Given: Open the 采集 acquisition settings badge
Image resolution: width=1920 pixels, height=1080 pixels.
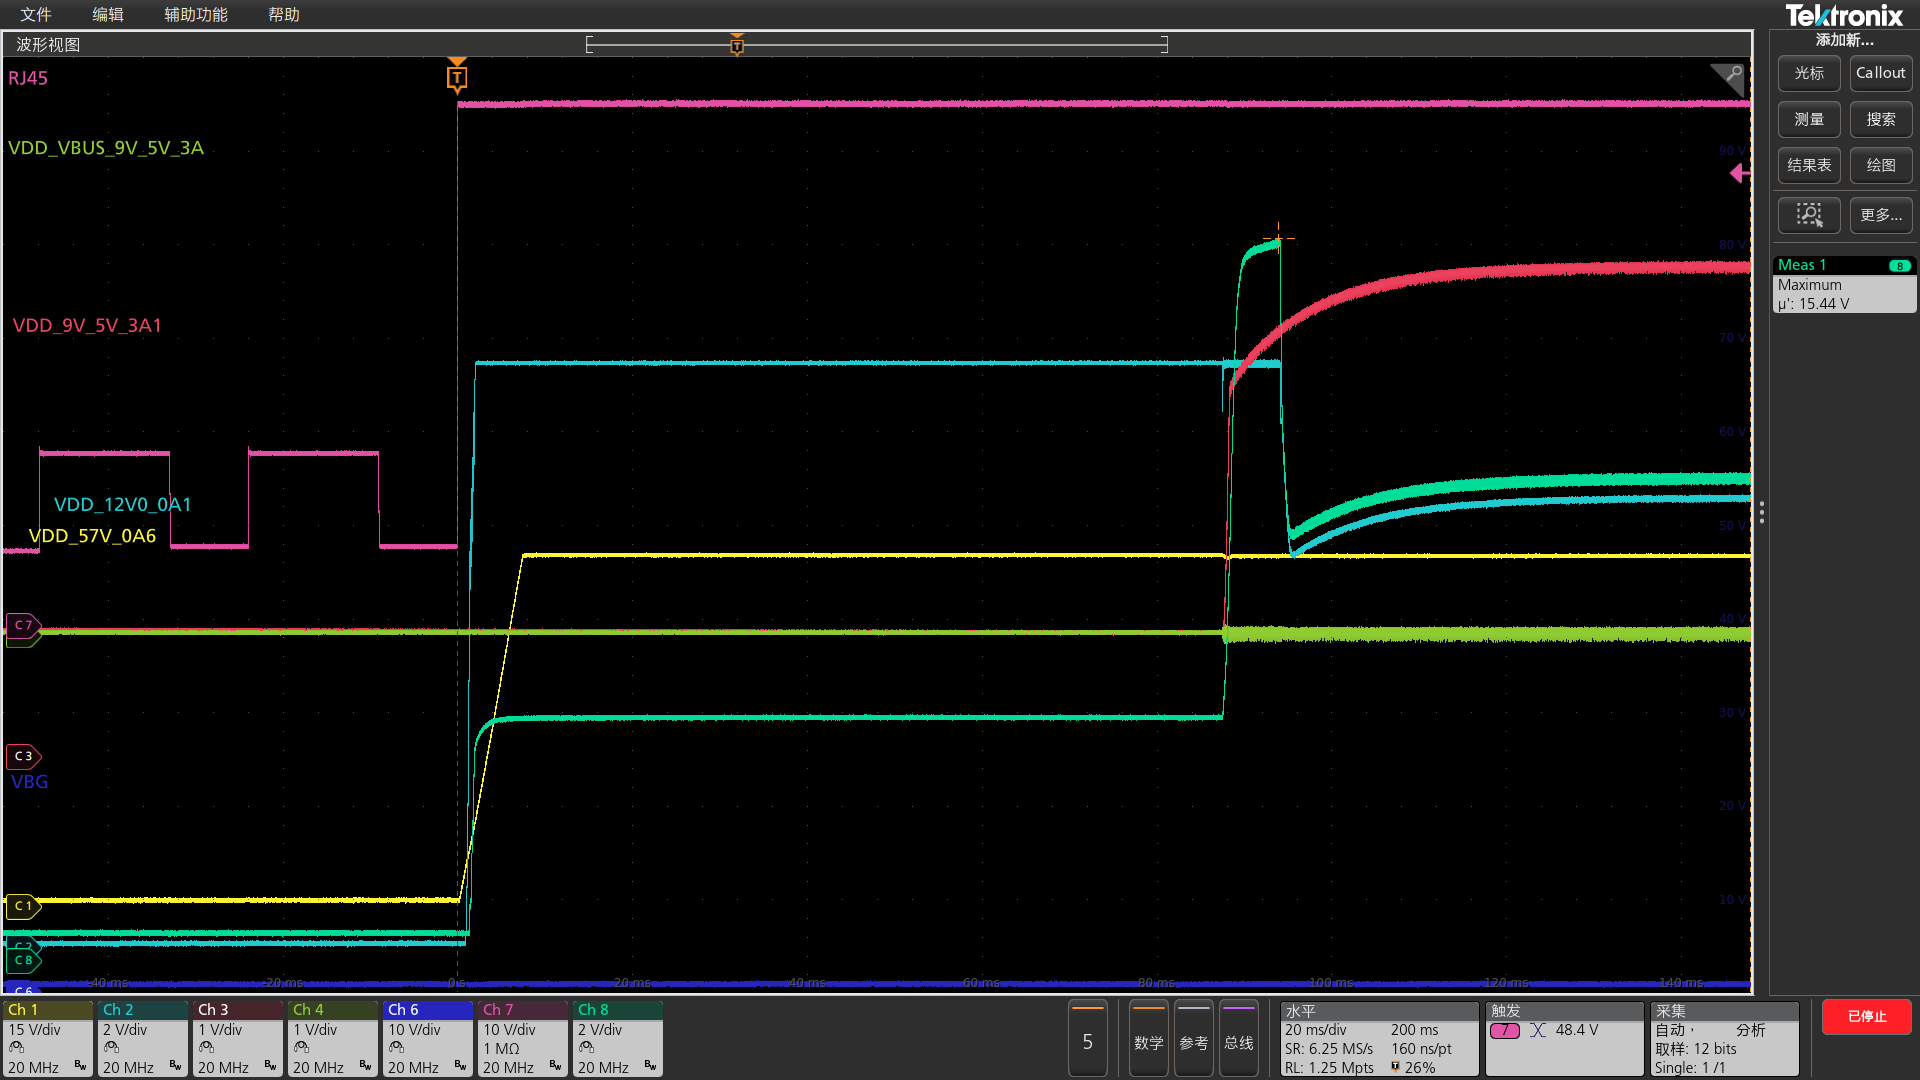Looking at the screenshot, I should click(x=1723, y=1039).
